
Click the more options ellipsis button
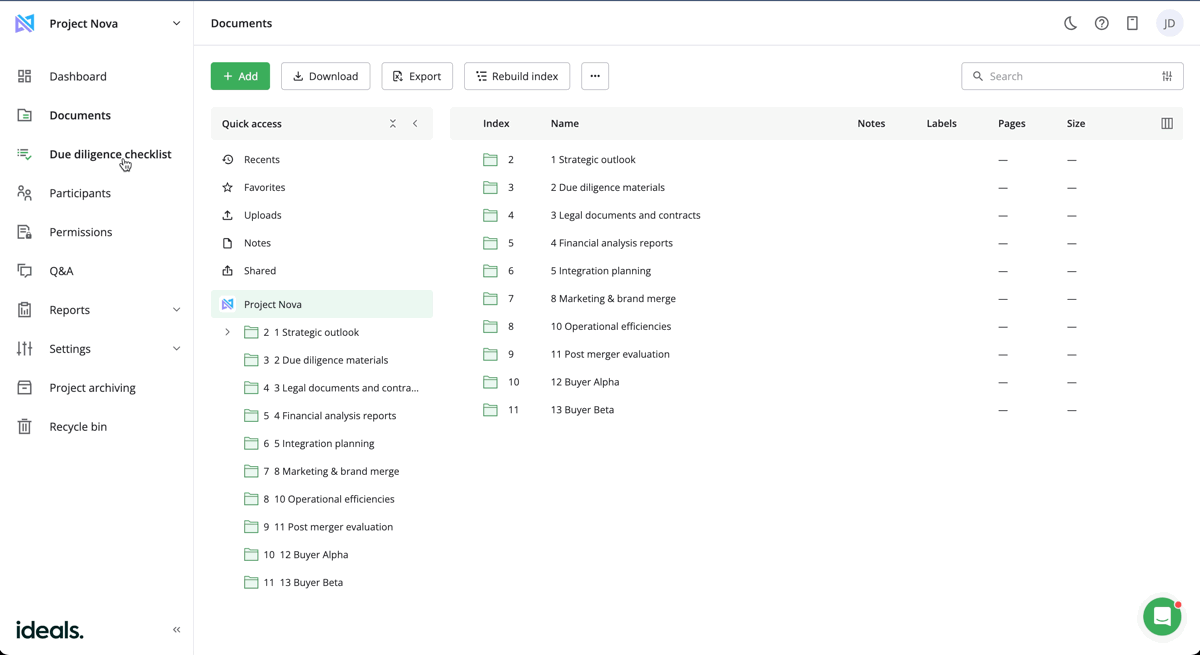click(x=594, y=76)
